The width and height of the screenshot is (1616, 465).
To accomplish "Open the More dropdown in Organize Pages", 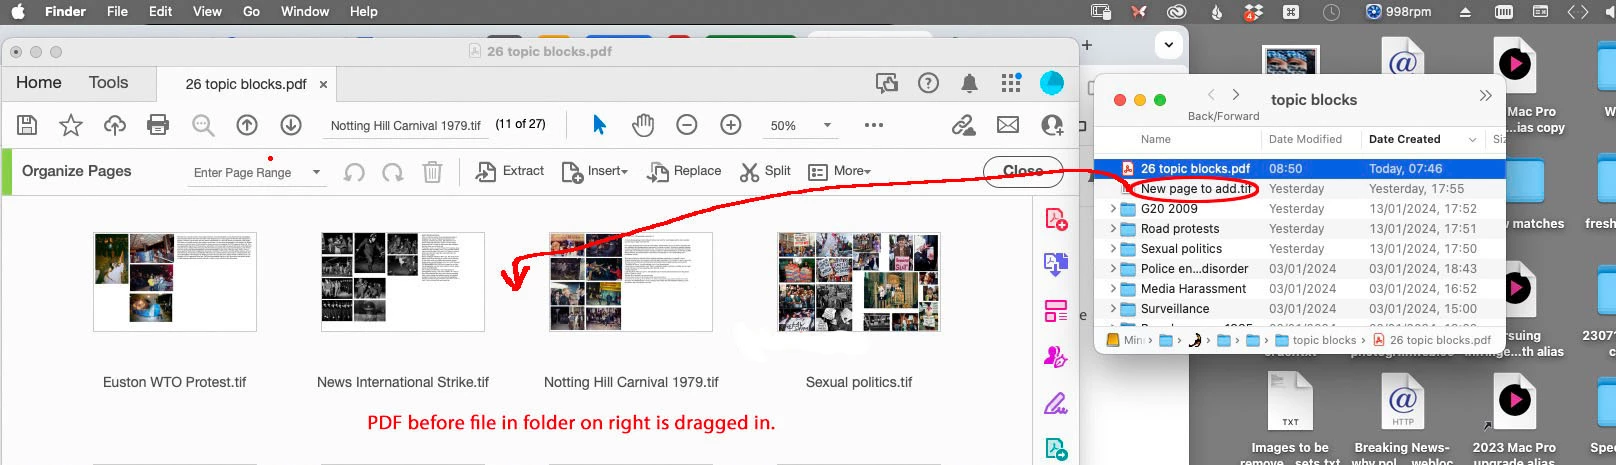I will point(839,172).
